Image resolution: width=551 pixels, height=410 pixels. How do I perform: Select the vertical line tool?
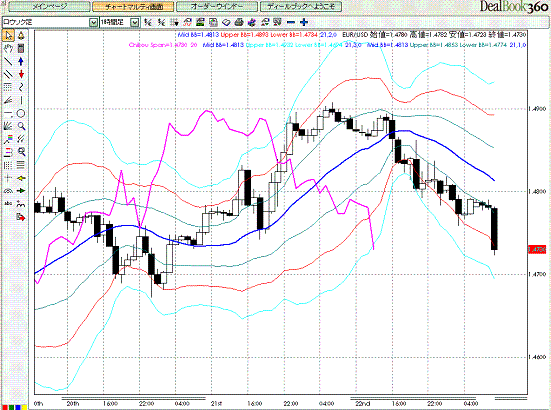pyautogui.click(x=21, y=100)
